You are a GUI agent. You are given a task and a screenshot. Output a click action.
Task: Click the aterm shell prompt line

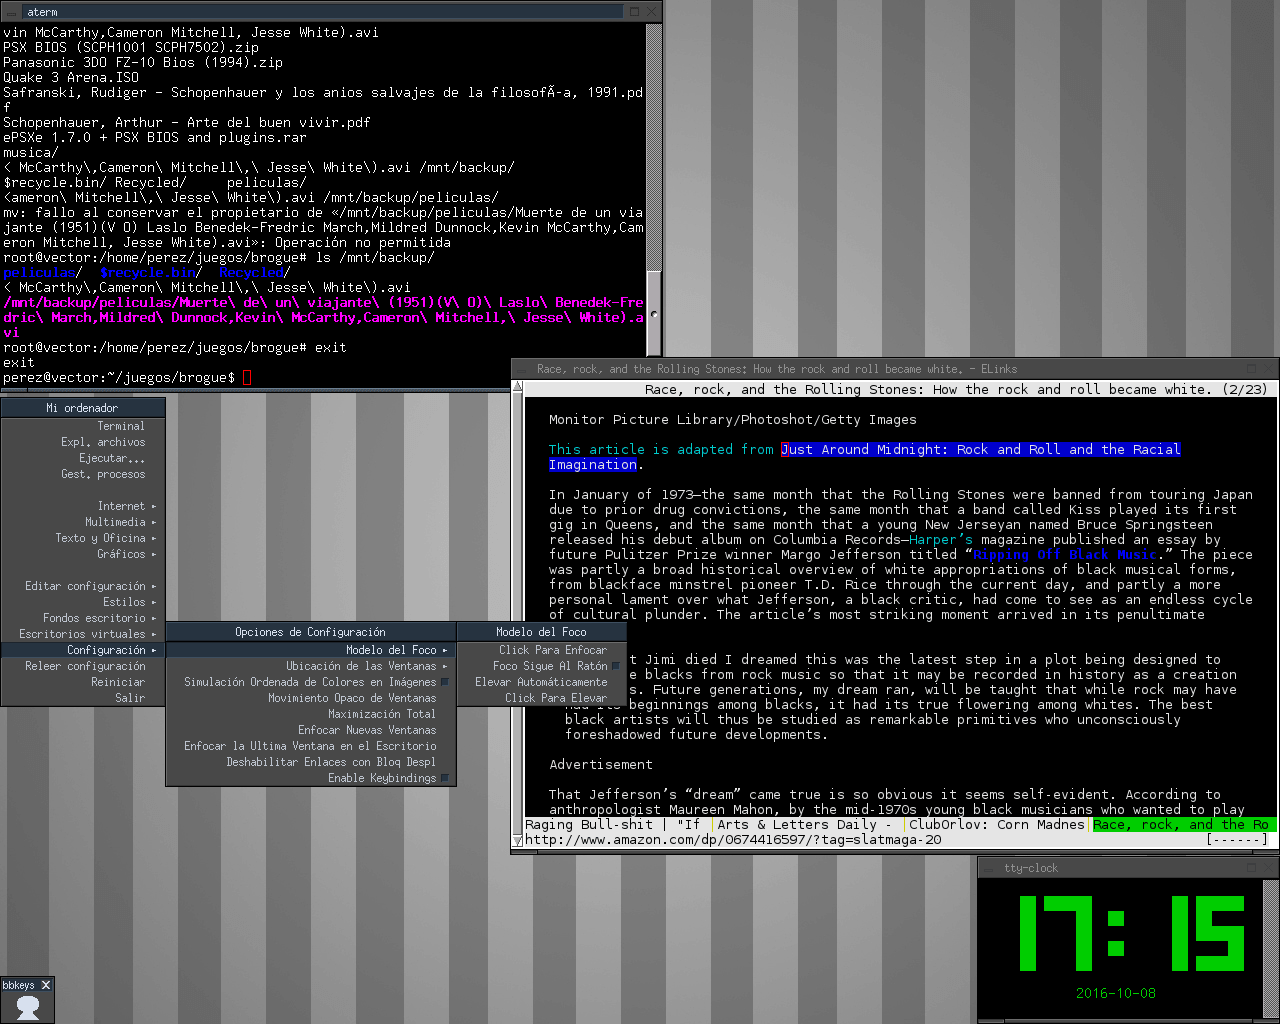tap(128, 377)
